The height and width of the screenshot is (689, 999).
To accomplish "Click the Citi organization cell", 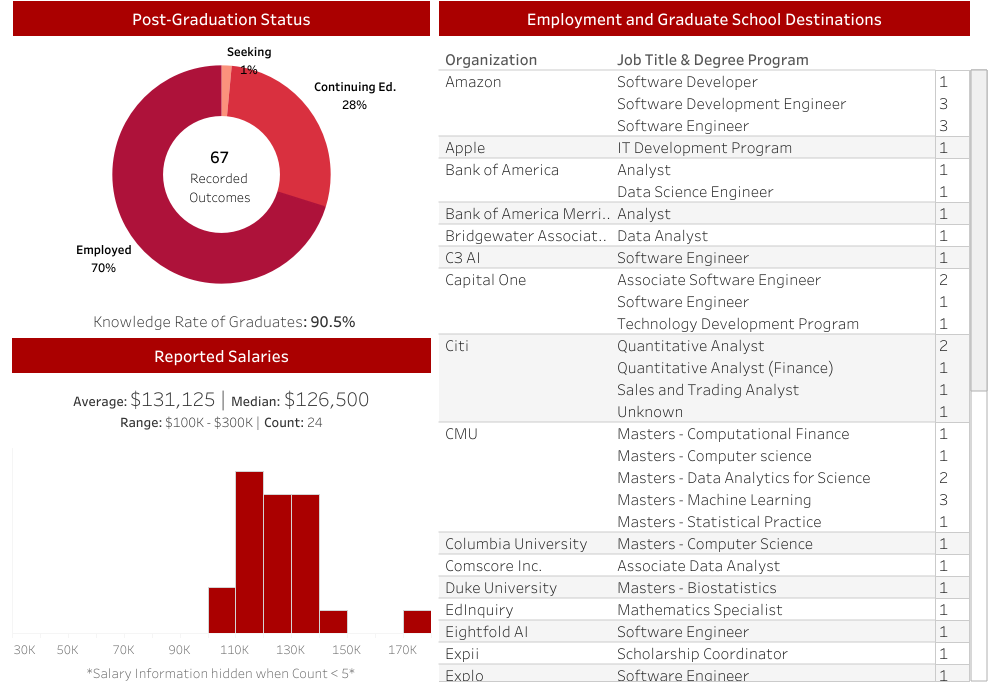I will tap(456, 345).
